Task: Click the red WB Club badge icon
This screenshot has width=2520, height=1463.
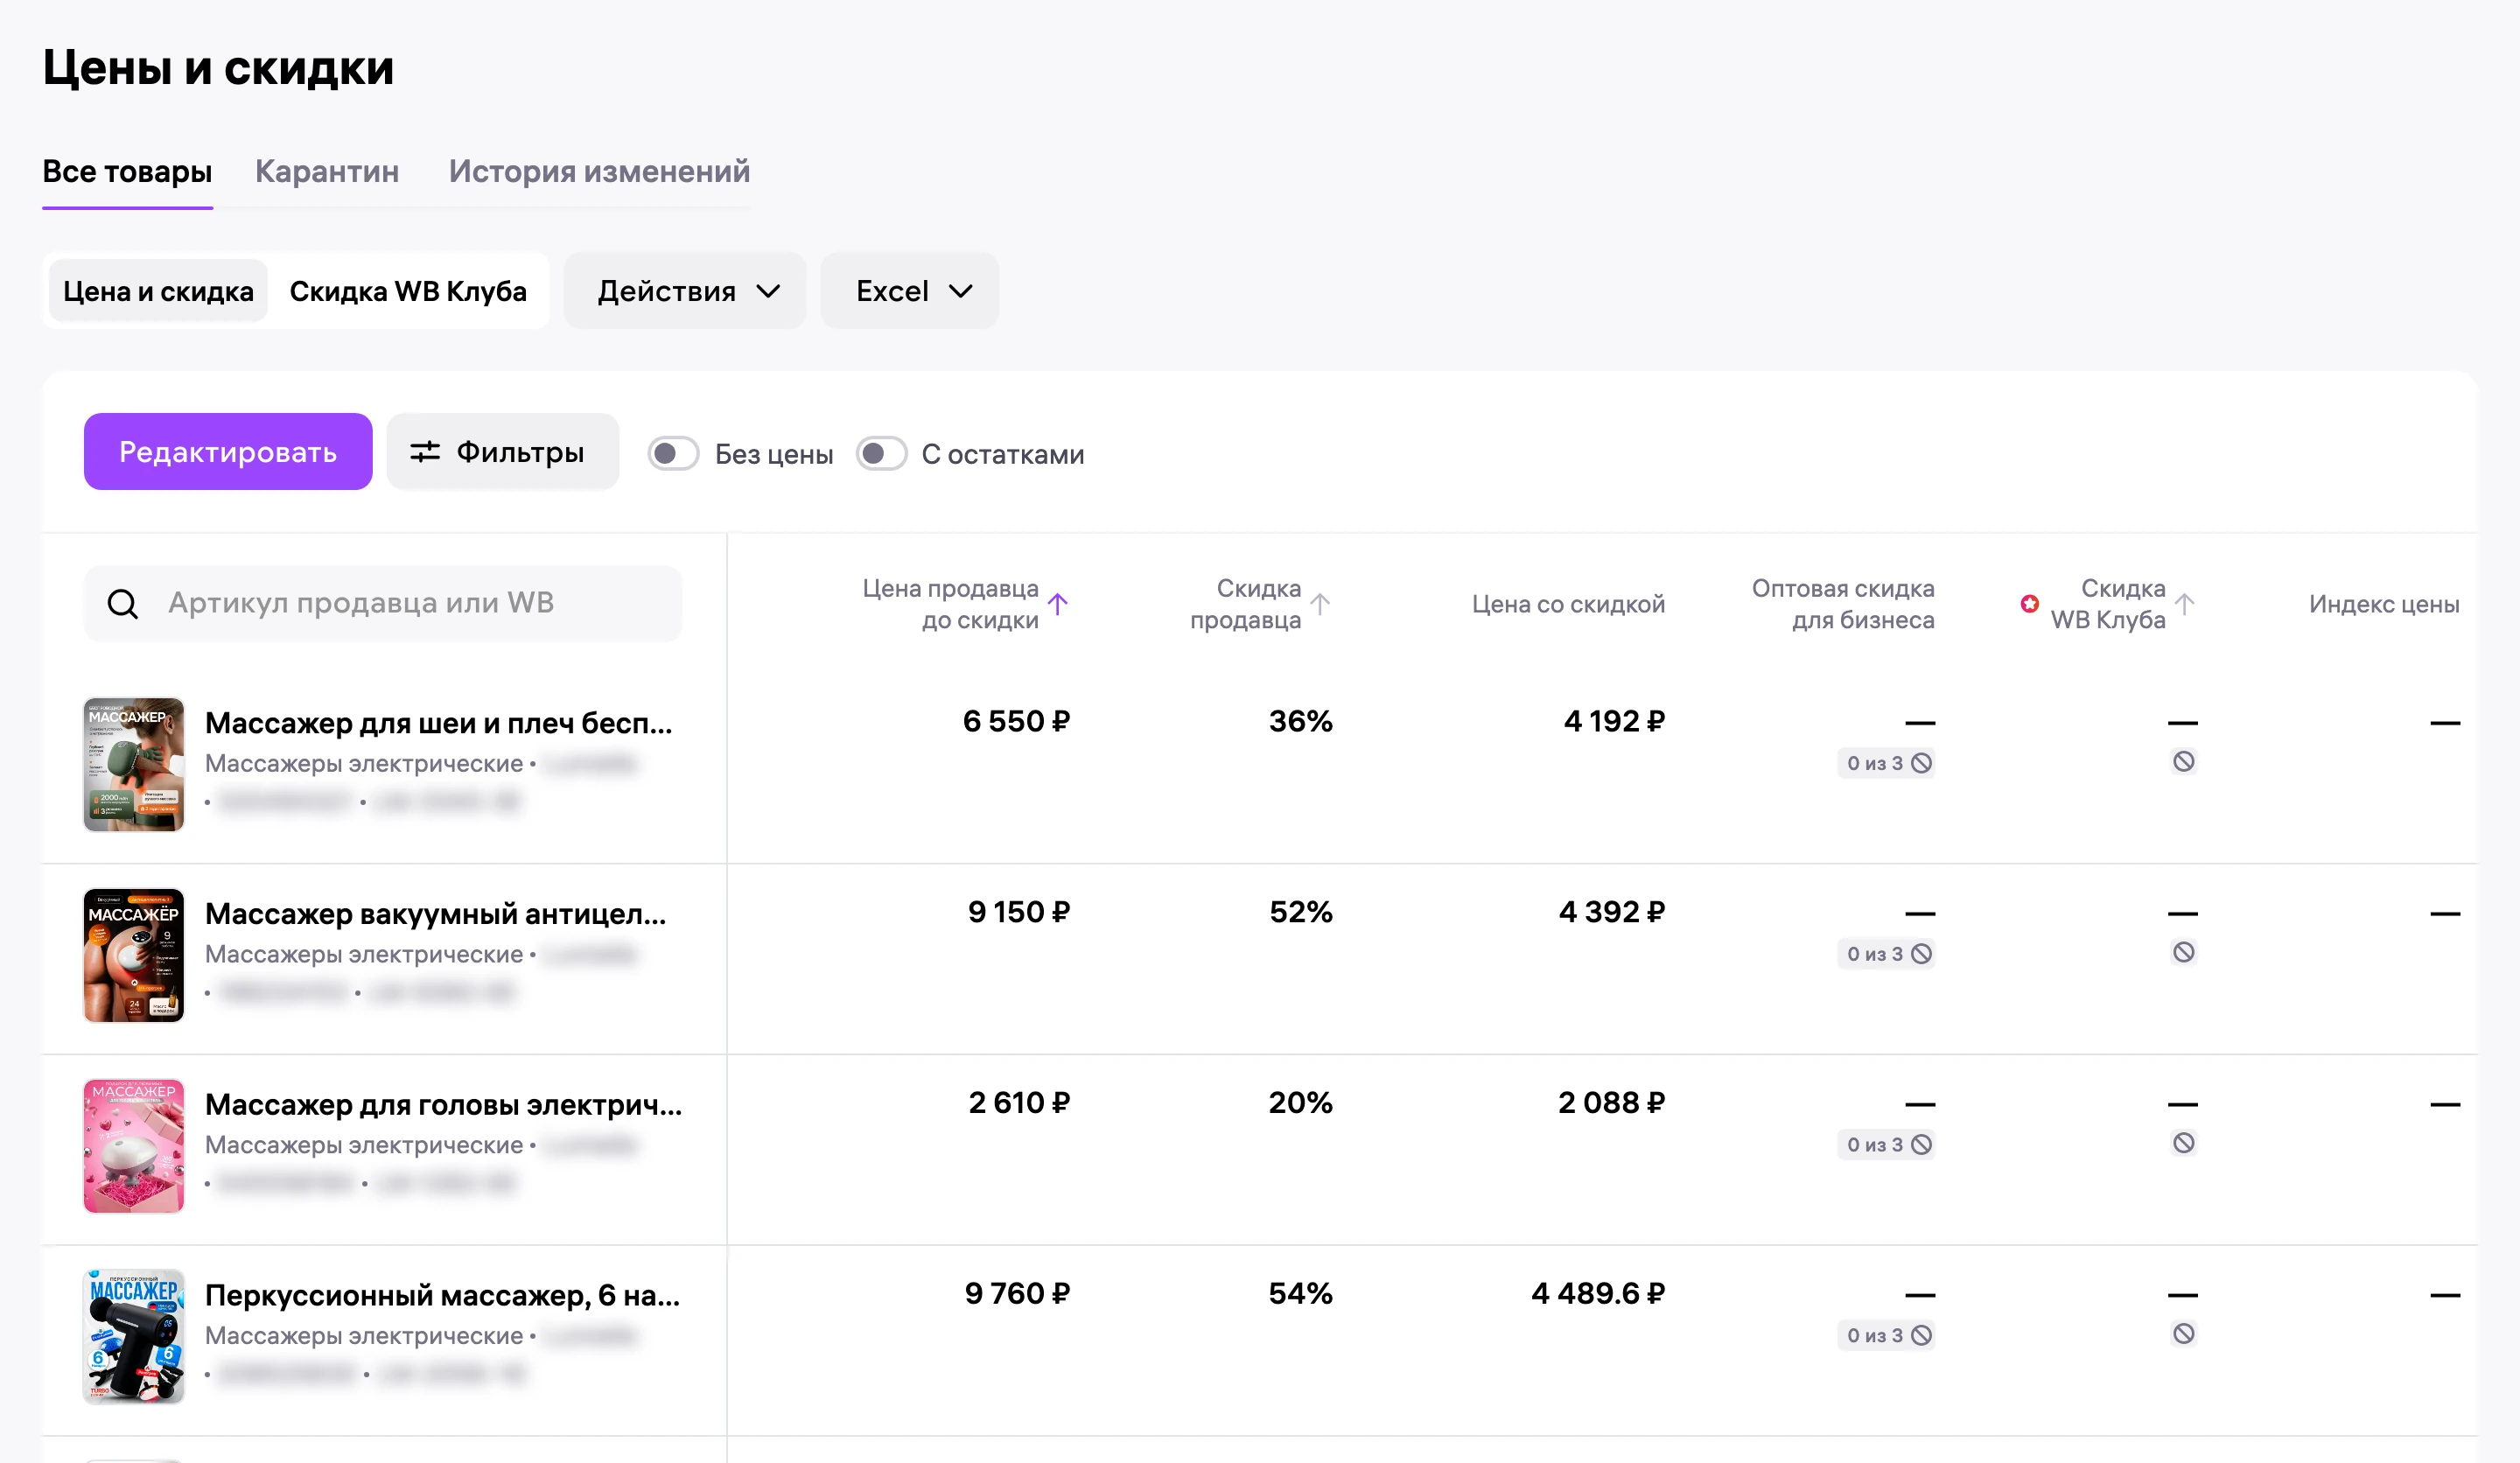Action: 2029,604
